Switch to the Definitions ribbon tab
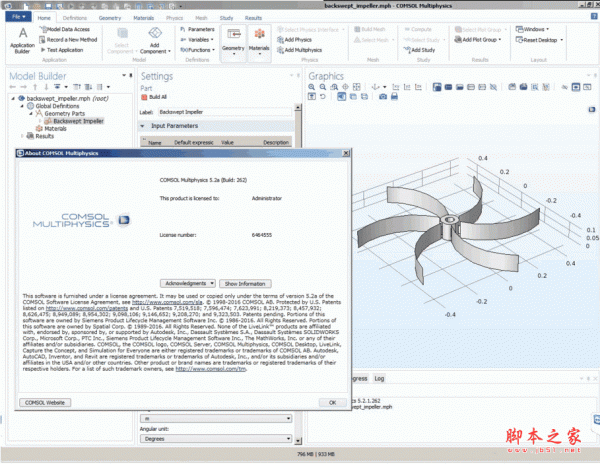 (75, 18)
